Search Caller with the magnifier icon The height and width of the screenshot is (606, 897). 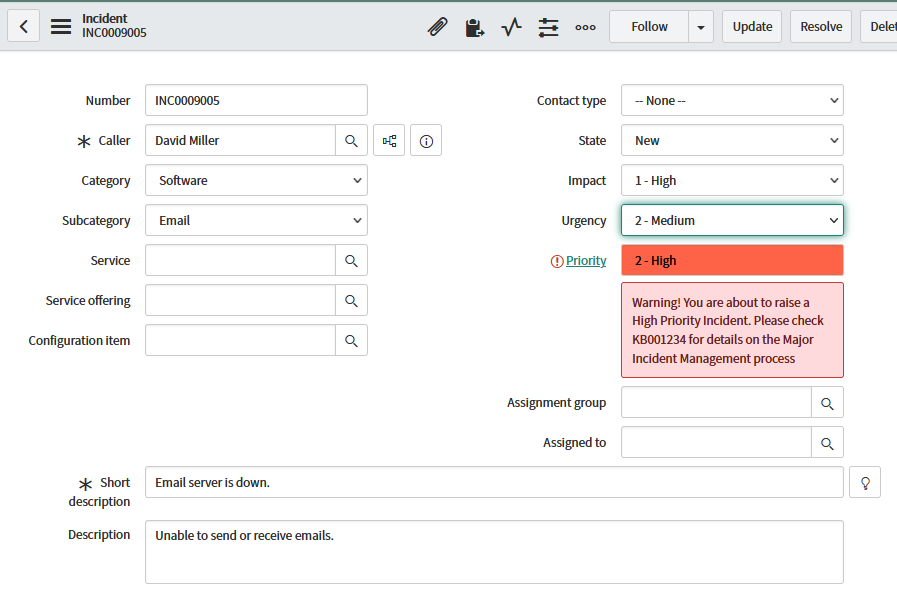(x=351, y=140)
